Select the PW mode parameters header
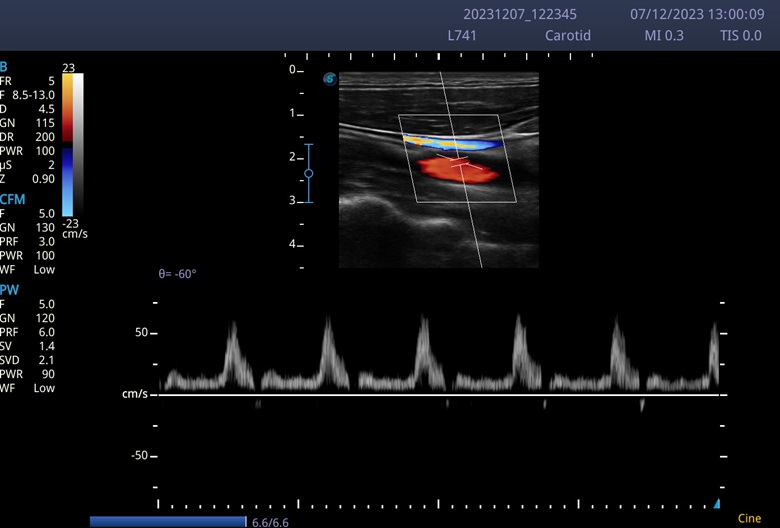Screen dimensions: 780x528 pos(9,289)
